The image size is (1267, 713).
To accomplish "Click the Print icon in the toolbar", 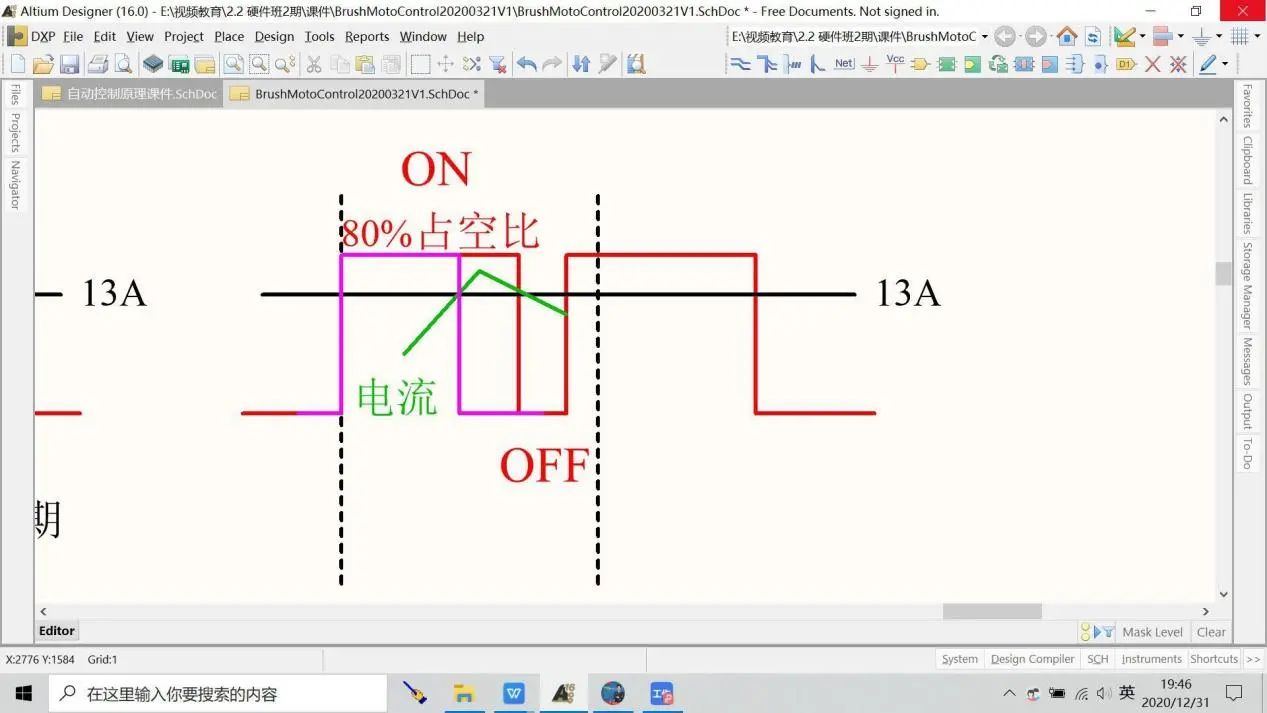I will (x=97, y=64).
